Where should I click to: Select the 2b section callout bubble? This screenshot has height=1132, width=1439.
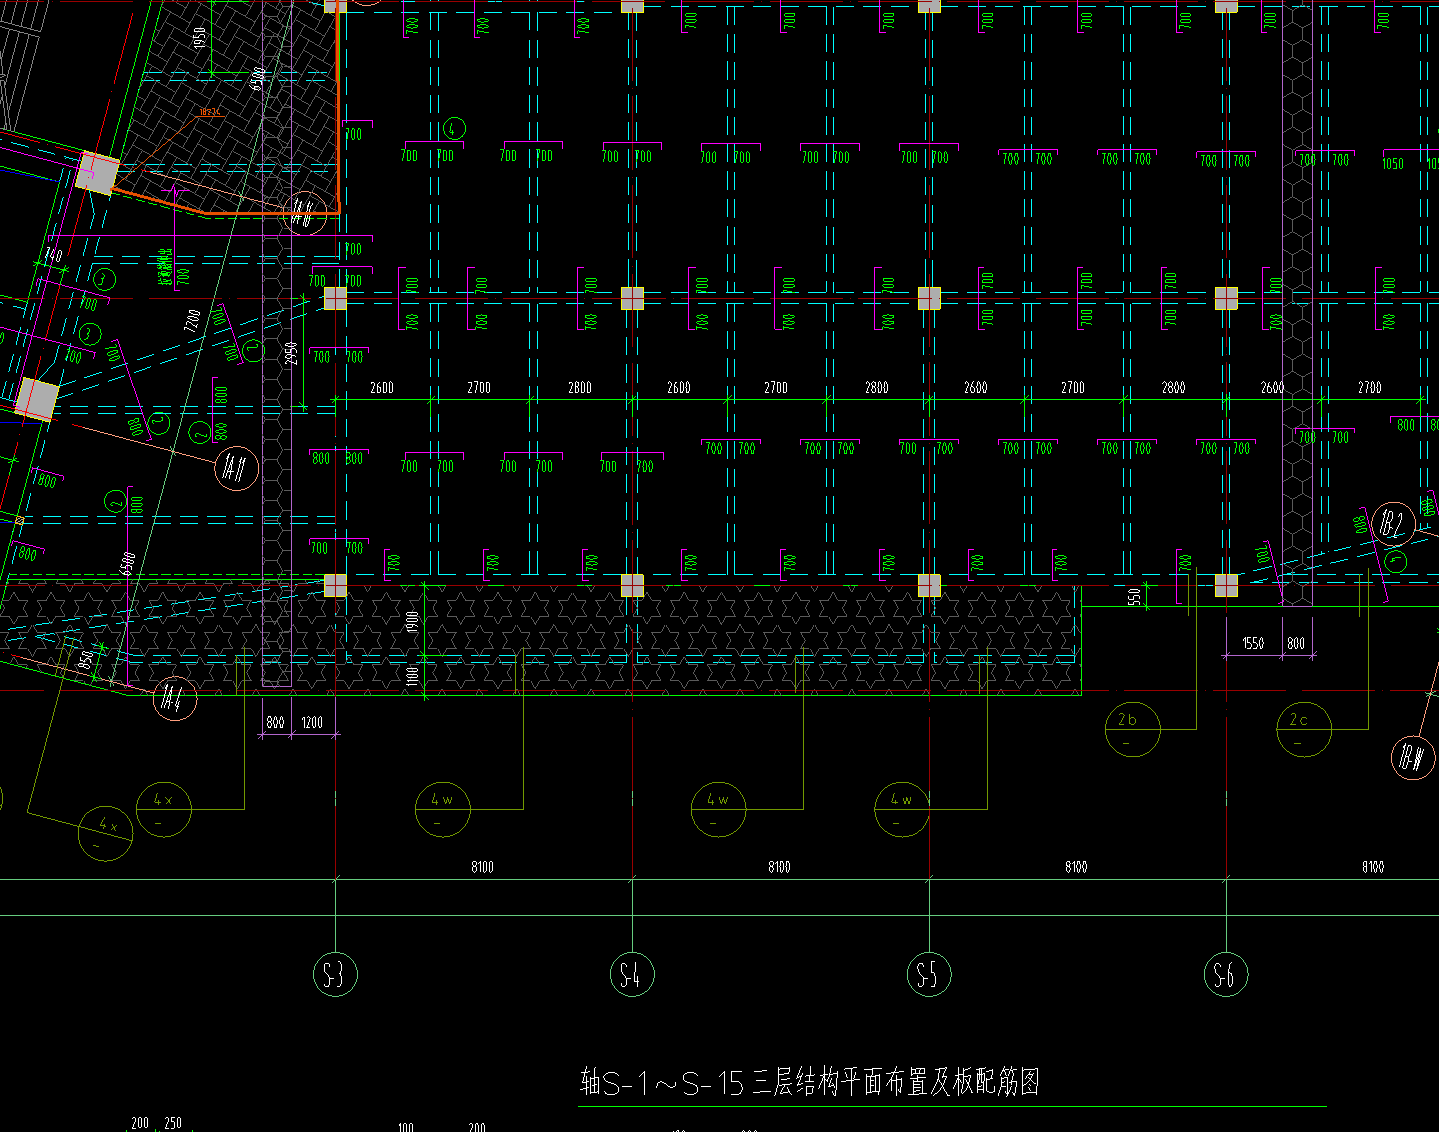coord(1133,729)
